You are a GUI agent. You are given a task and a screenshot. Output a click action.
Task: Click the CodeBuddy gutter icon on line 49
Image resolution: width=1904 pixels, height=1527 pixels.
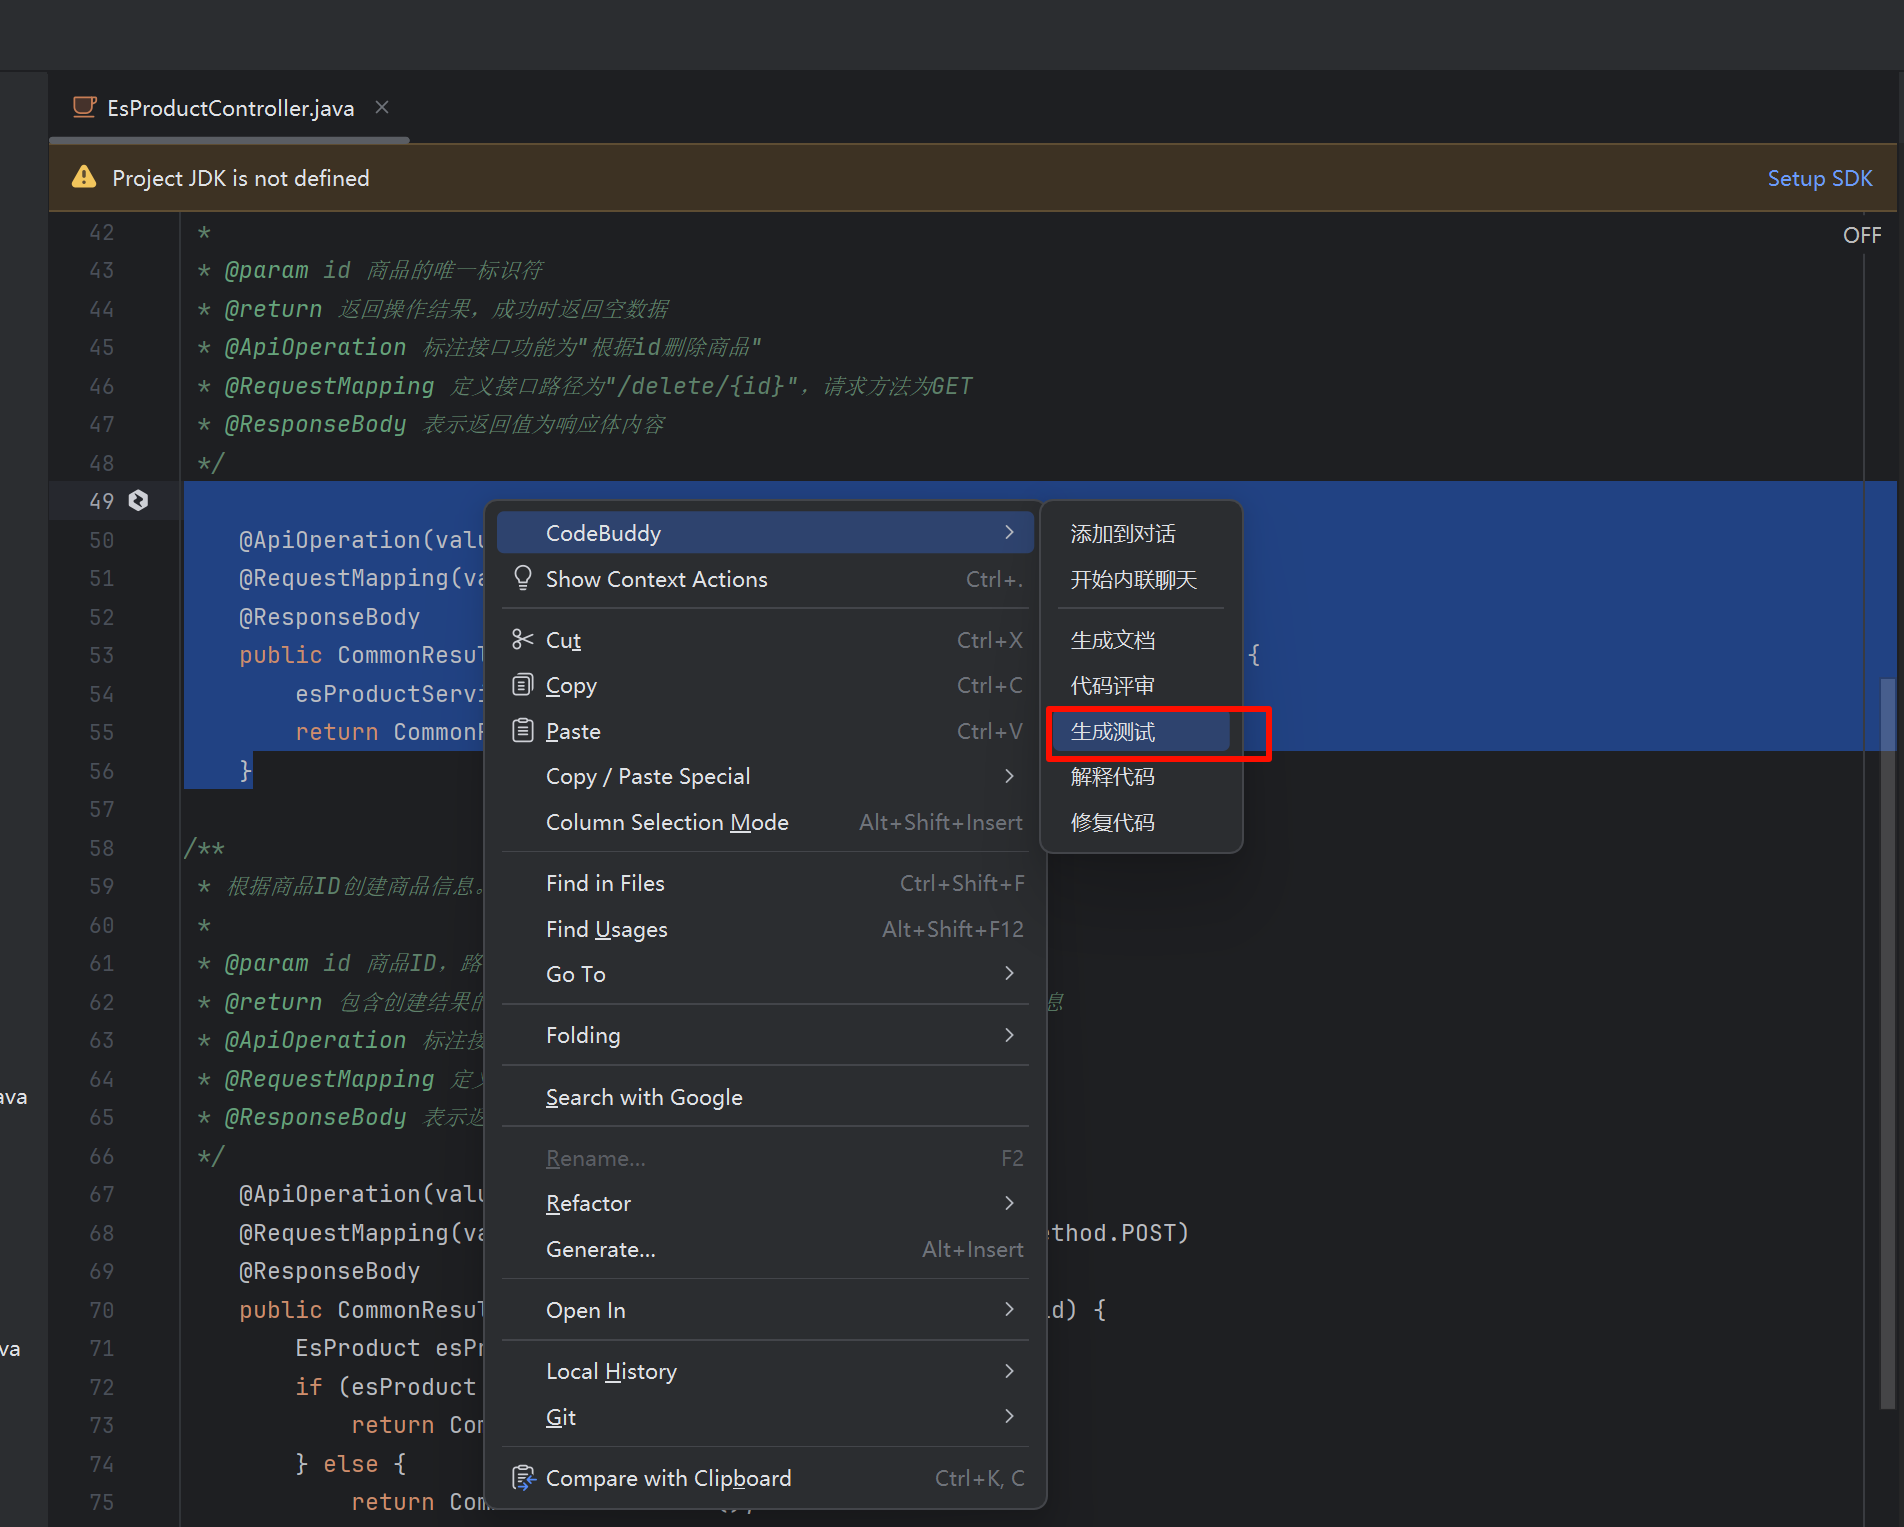(x=139, y=500)
